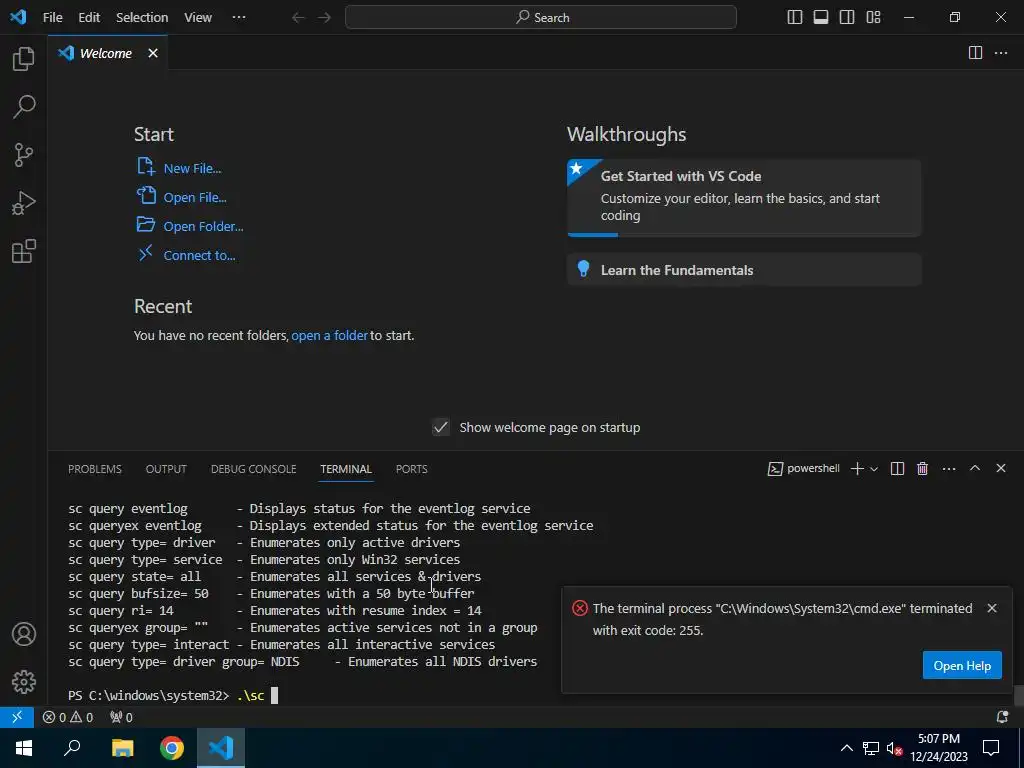Open the Extensions view
The image size is (1024, 768).
[x=24, y=251]
